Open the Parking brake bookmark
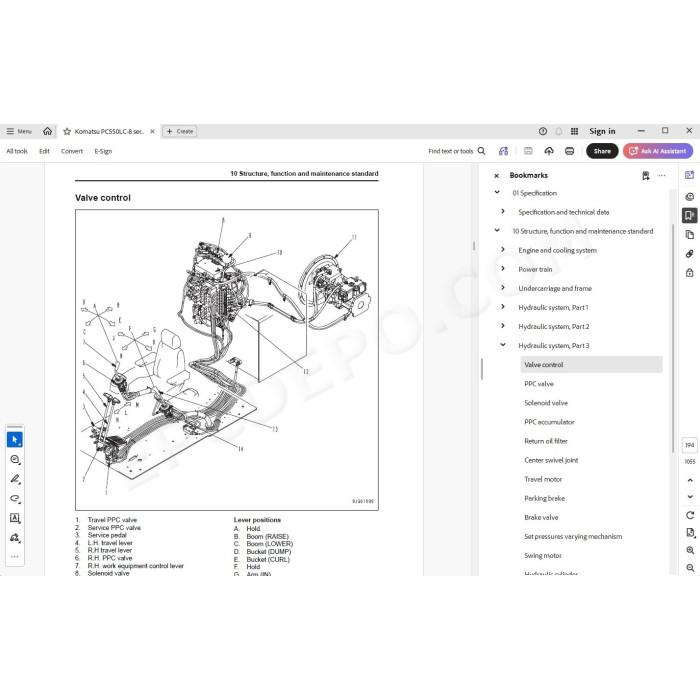 545,499
